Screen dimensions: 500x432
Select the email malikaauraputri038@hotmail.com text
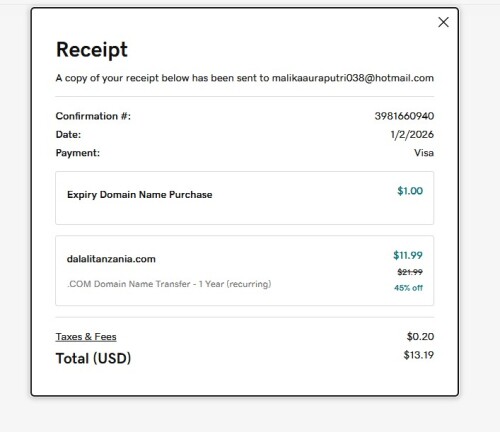[x=353, y=78]
